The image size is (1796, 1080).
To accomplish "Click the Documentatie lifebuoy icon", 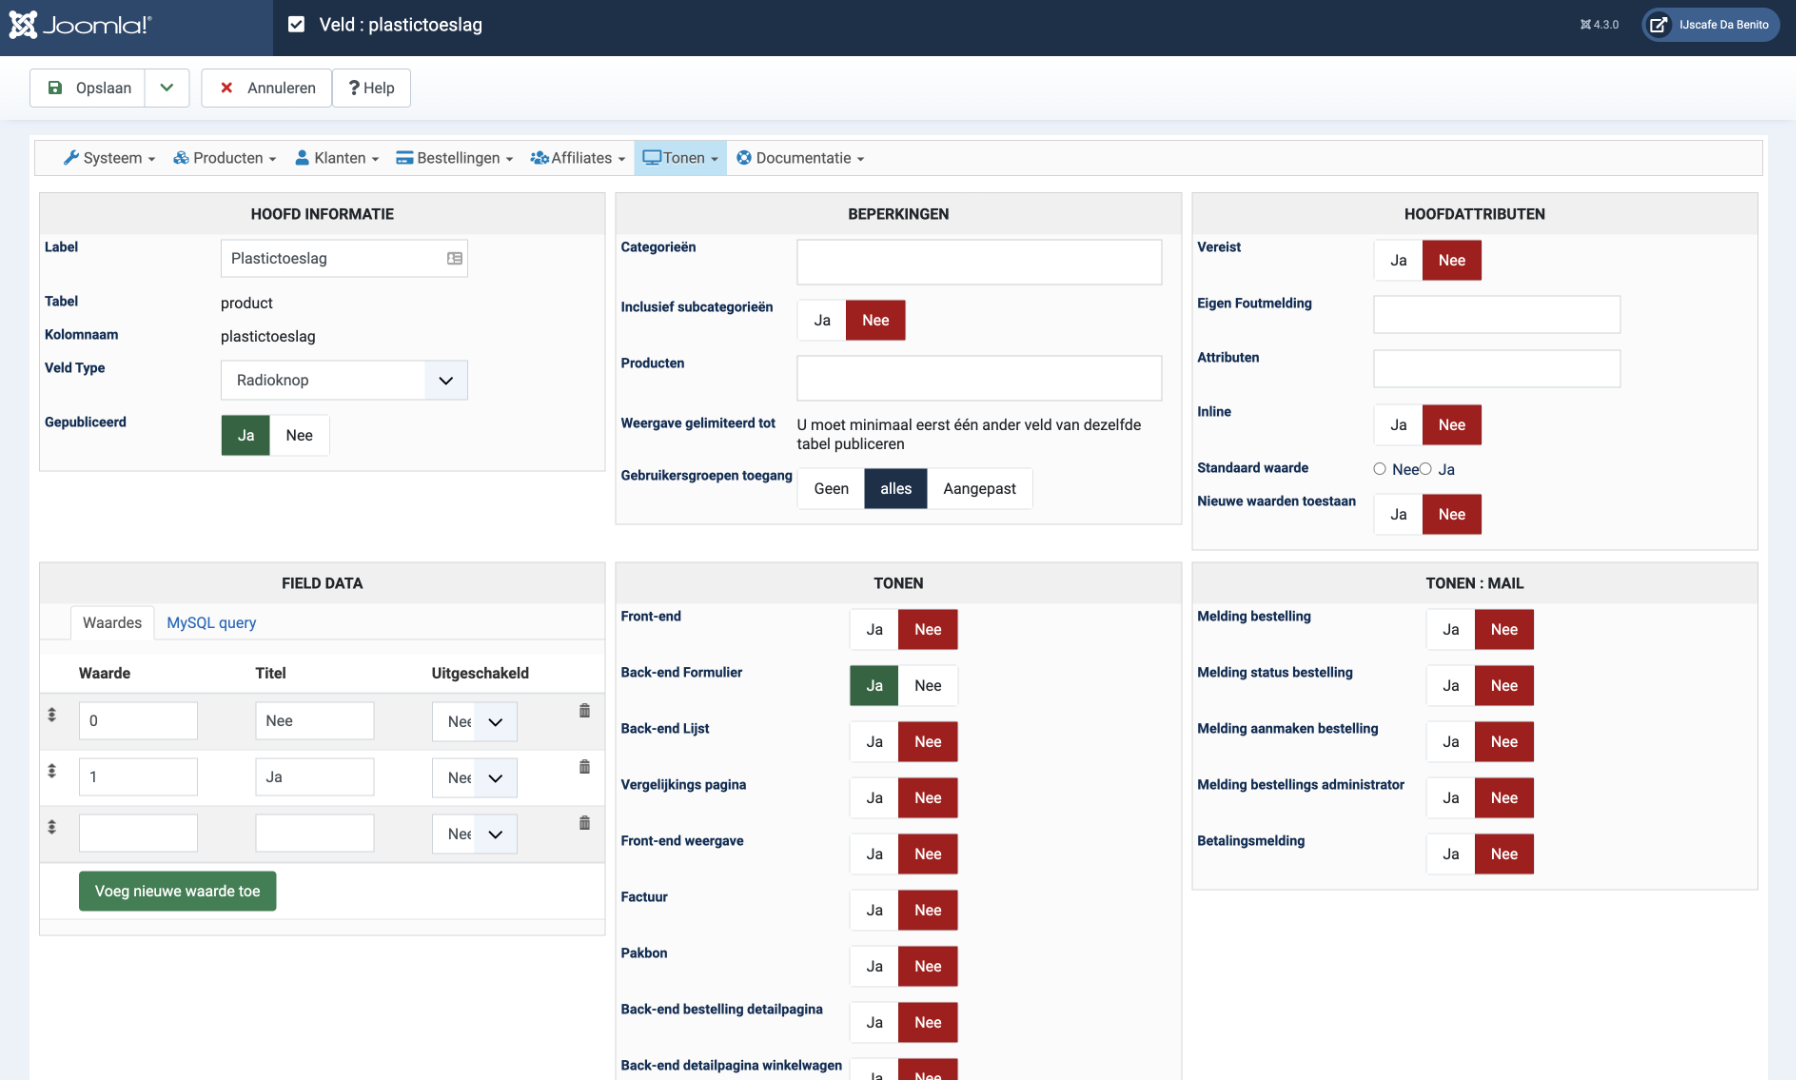I will pos(744,158).
